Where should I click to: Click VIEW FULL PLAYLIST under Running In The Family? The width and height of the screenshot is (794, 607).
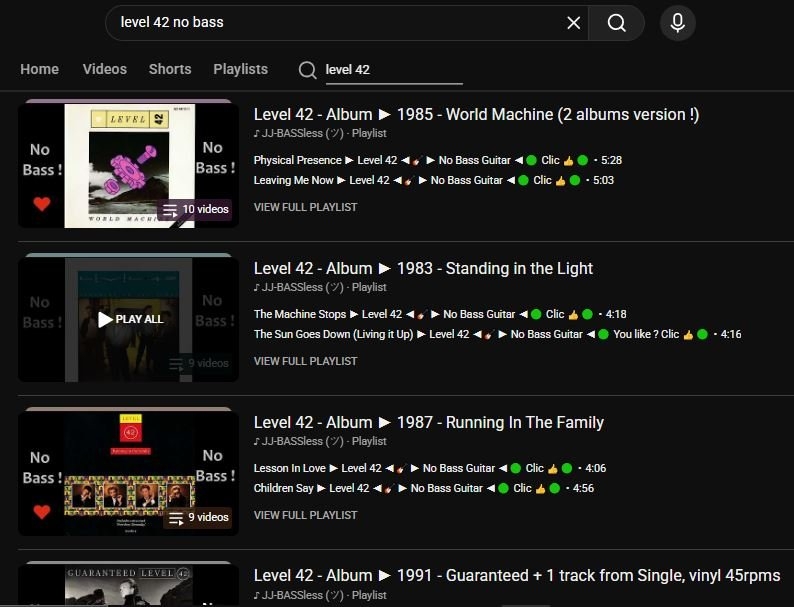coord(305,515)
